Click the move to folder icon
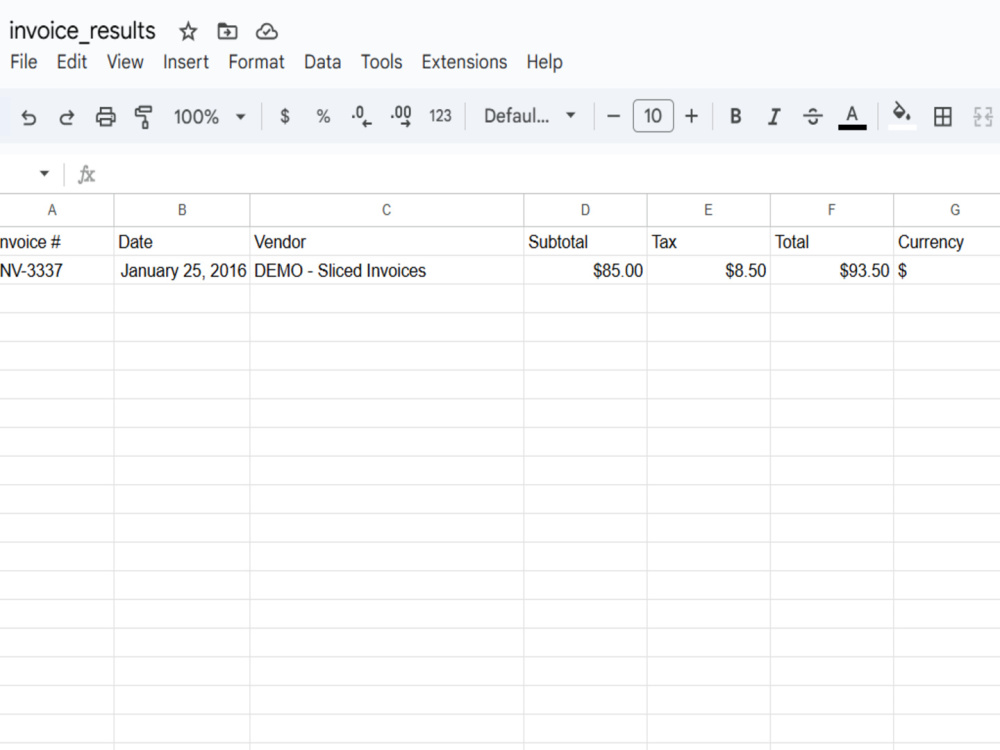The height and width of the screenshot is (750, 1000). pos(227,31)
